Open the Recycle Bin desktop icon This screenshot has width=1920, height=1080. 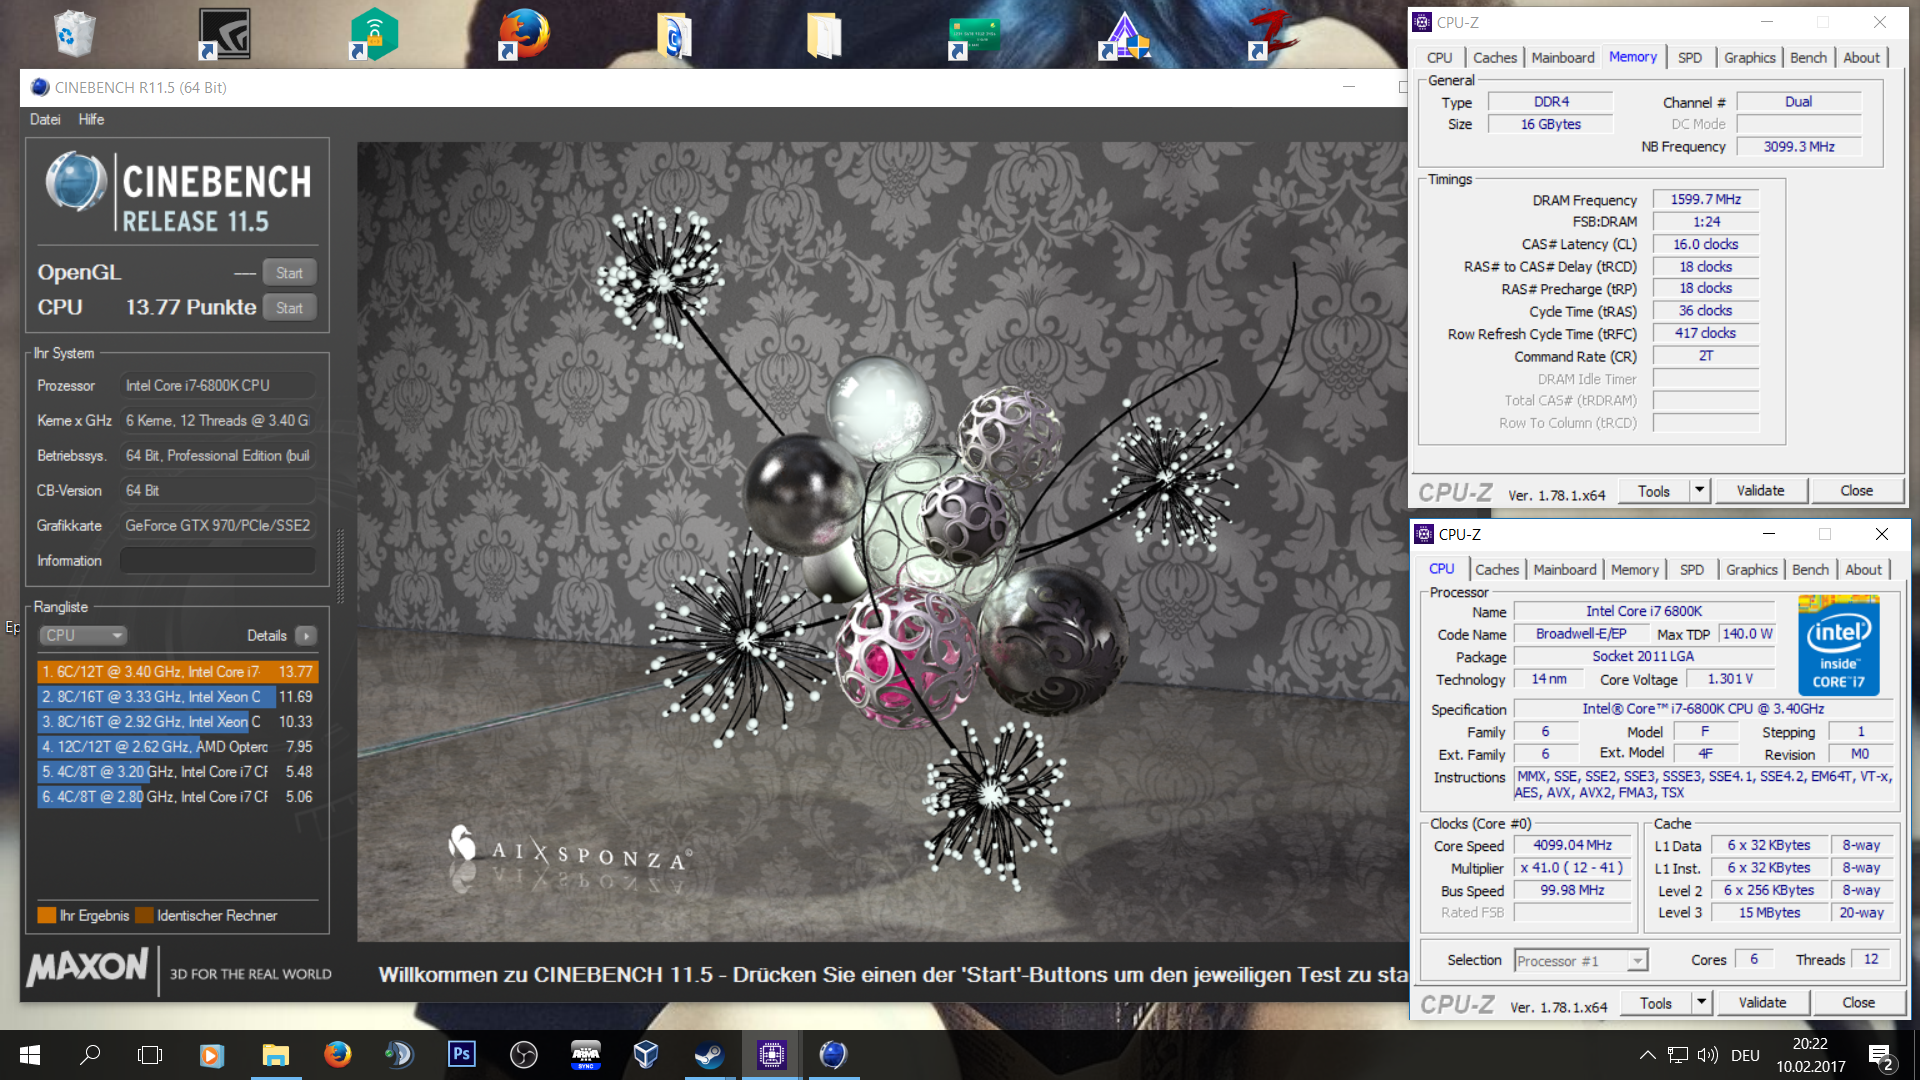(74, 33)
